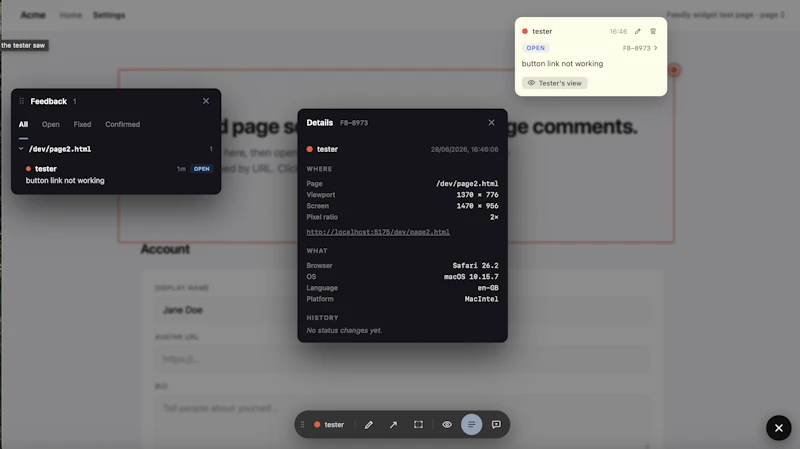Edit the comment with the pencil icon

click(x=638, y=31)
